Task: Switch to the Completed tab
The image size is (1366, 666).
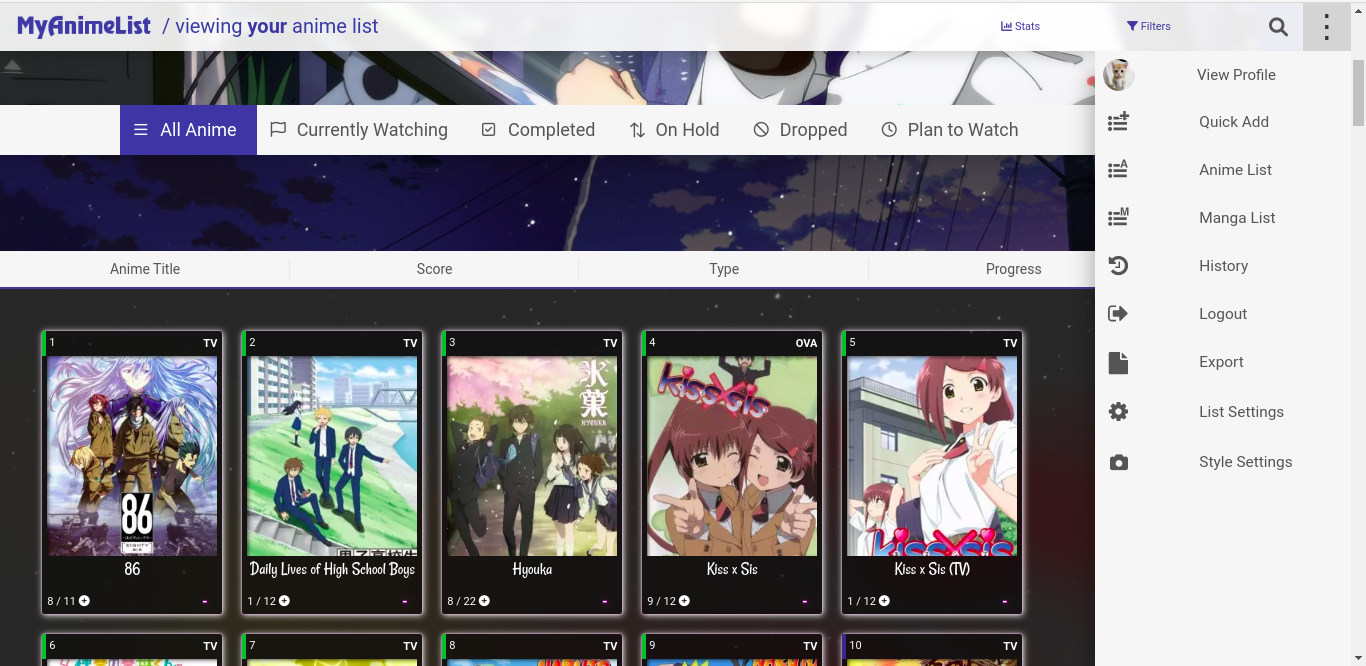Action: point(538,130)
